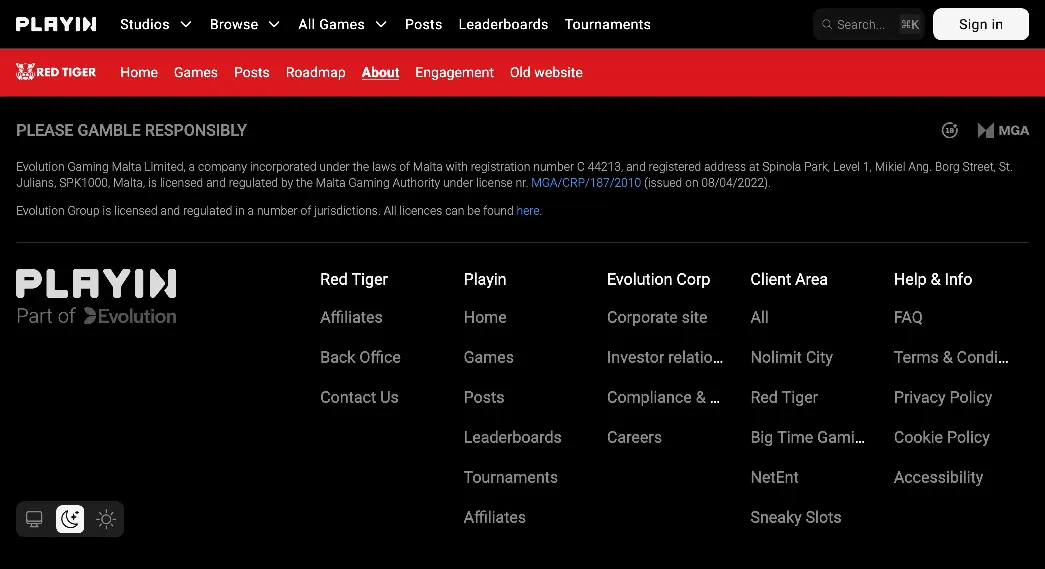The image size is (1045, 569).
Task: Click the 18+ age restriction icon
Action: tap(950, 131)
